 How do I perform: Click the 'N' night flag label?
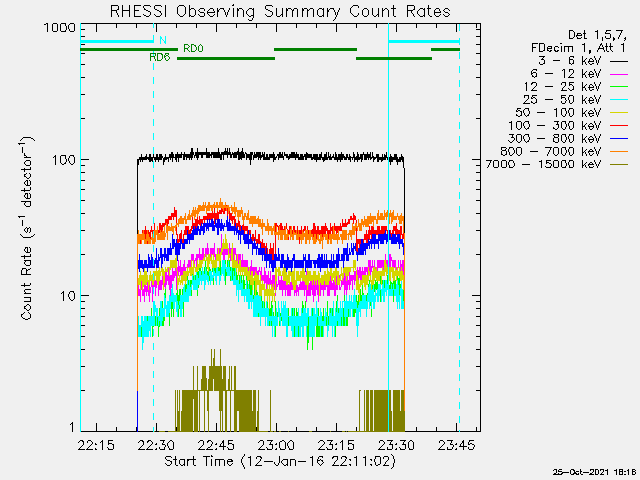[x=163, y=40]
